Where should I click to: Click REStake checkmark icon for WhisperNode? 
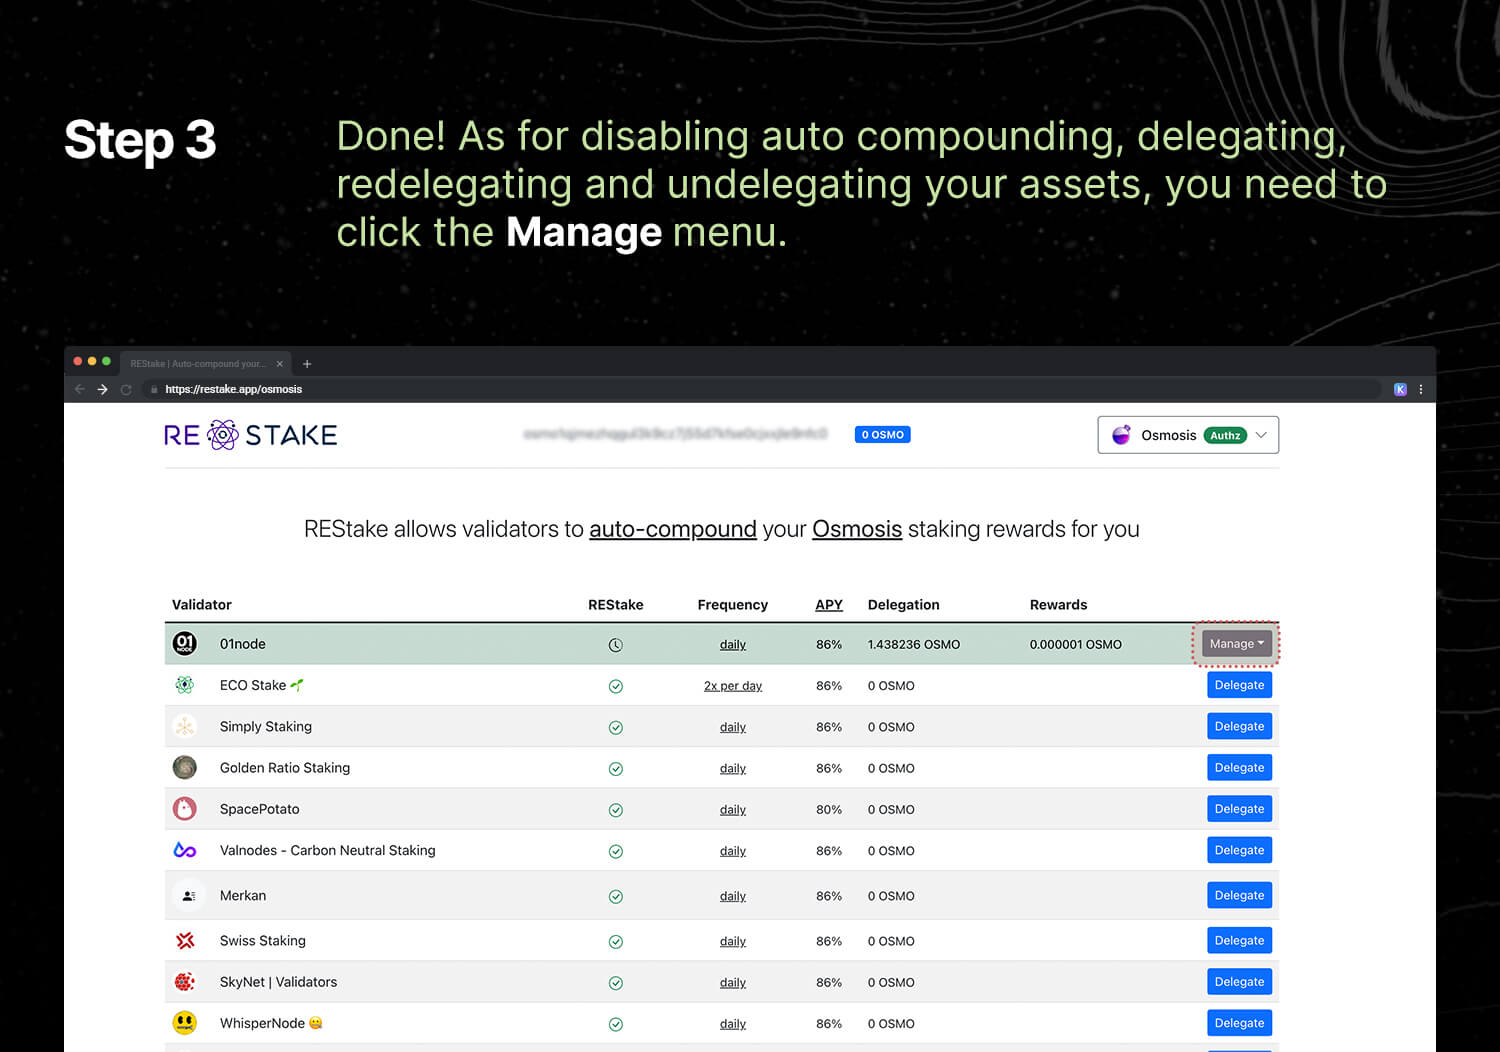616,1024
